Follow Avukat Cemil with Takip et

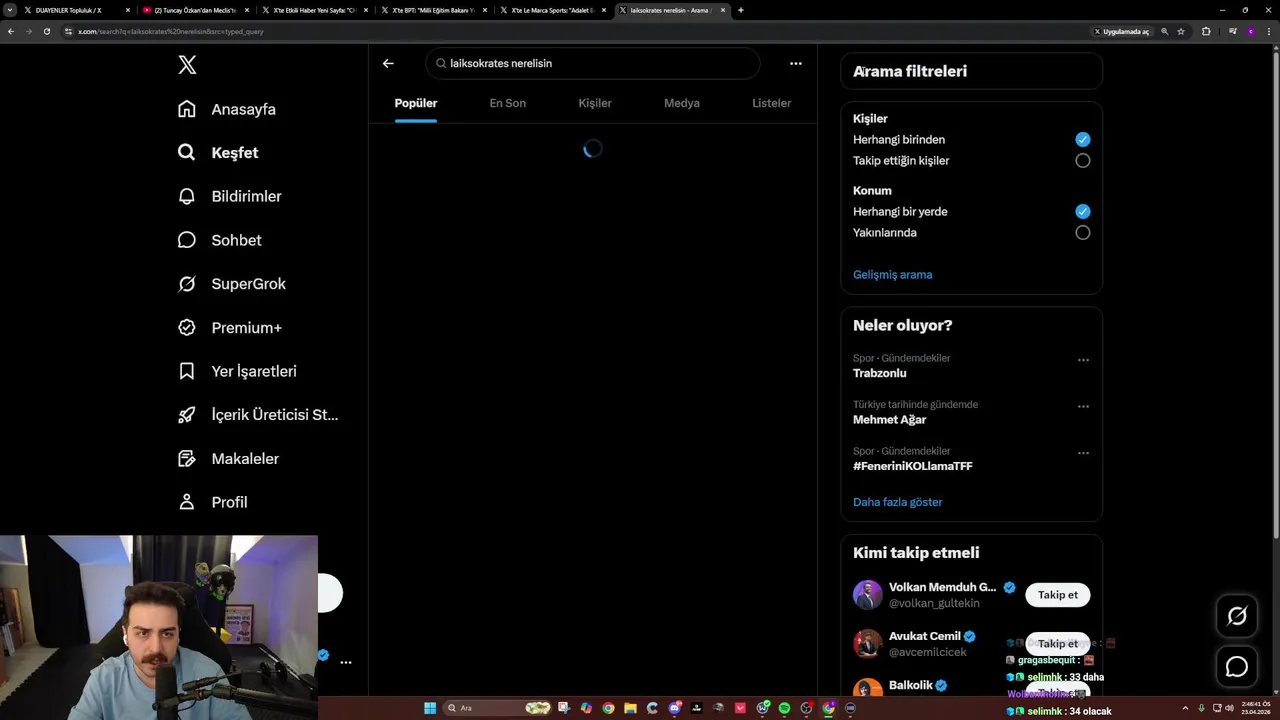point(1058,643)
